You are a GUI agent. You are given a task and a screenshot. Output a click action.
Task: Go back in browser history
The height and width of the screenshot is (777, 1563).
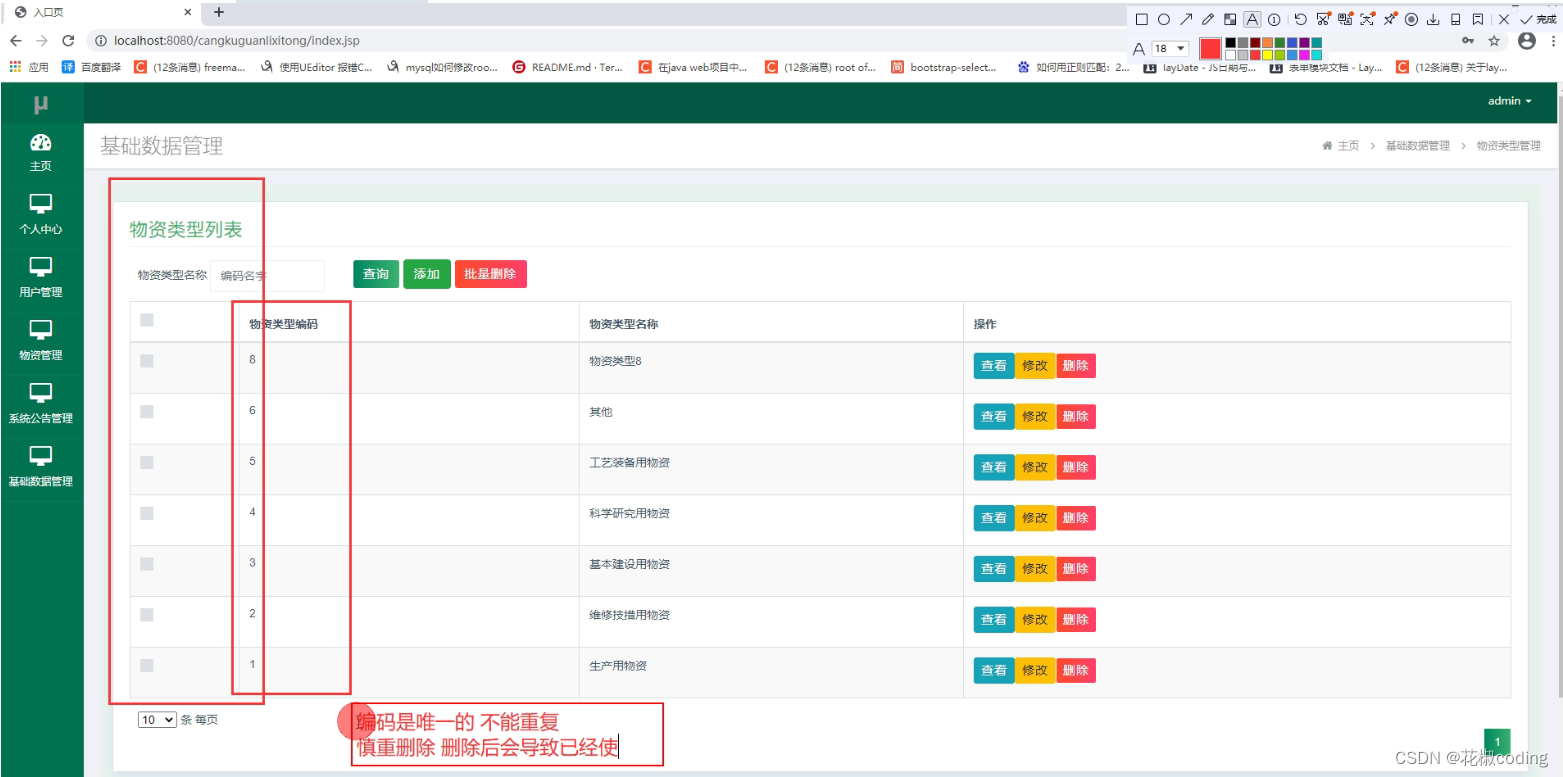point(15,41)
